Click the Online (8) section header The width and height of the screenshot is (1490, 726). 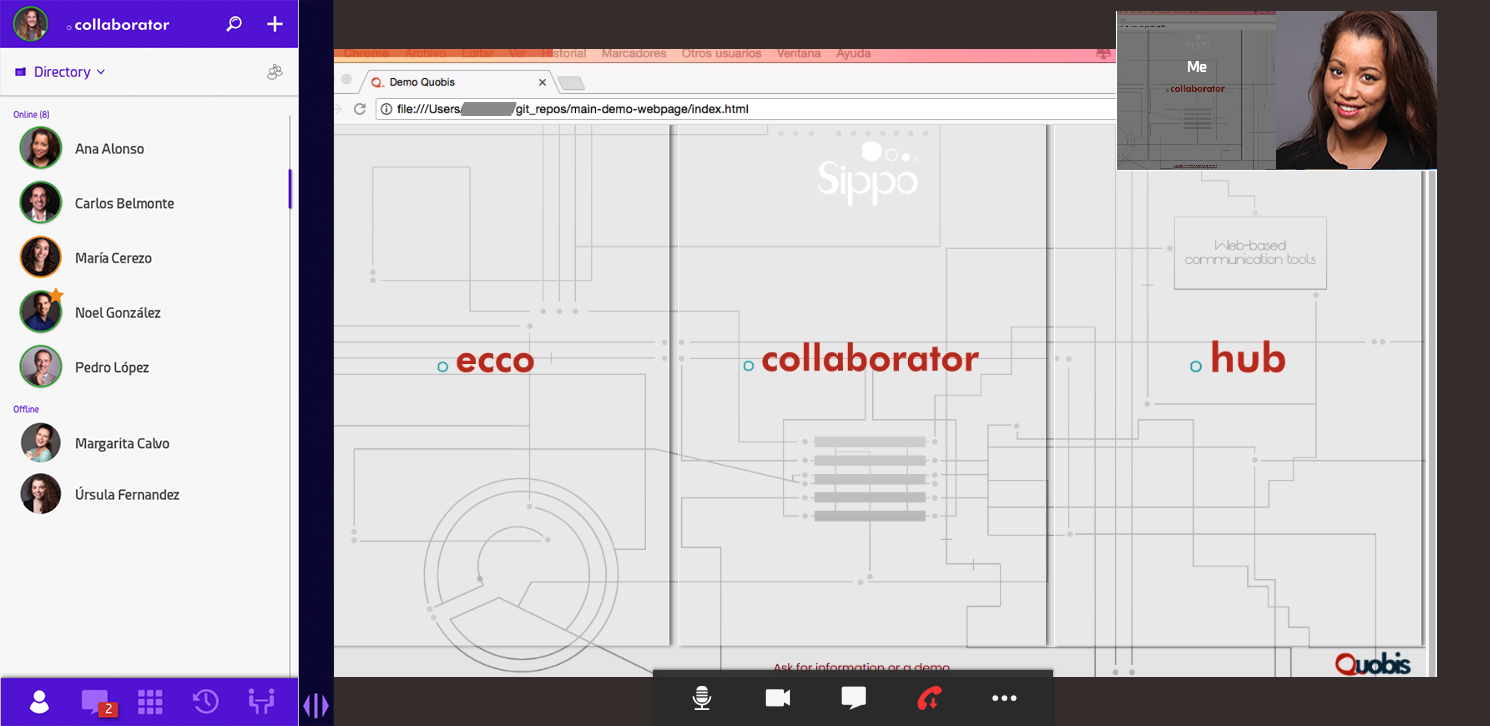[31, 114]
